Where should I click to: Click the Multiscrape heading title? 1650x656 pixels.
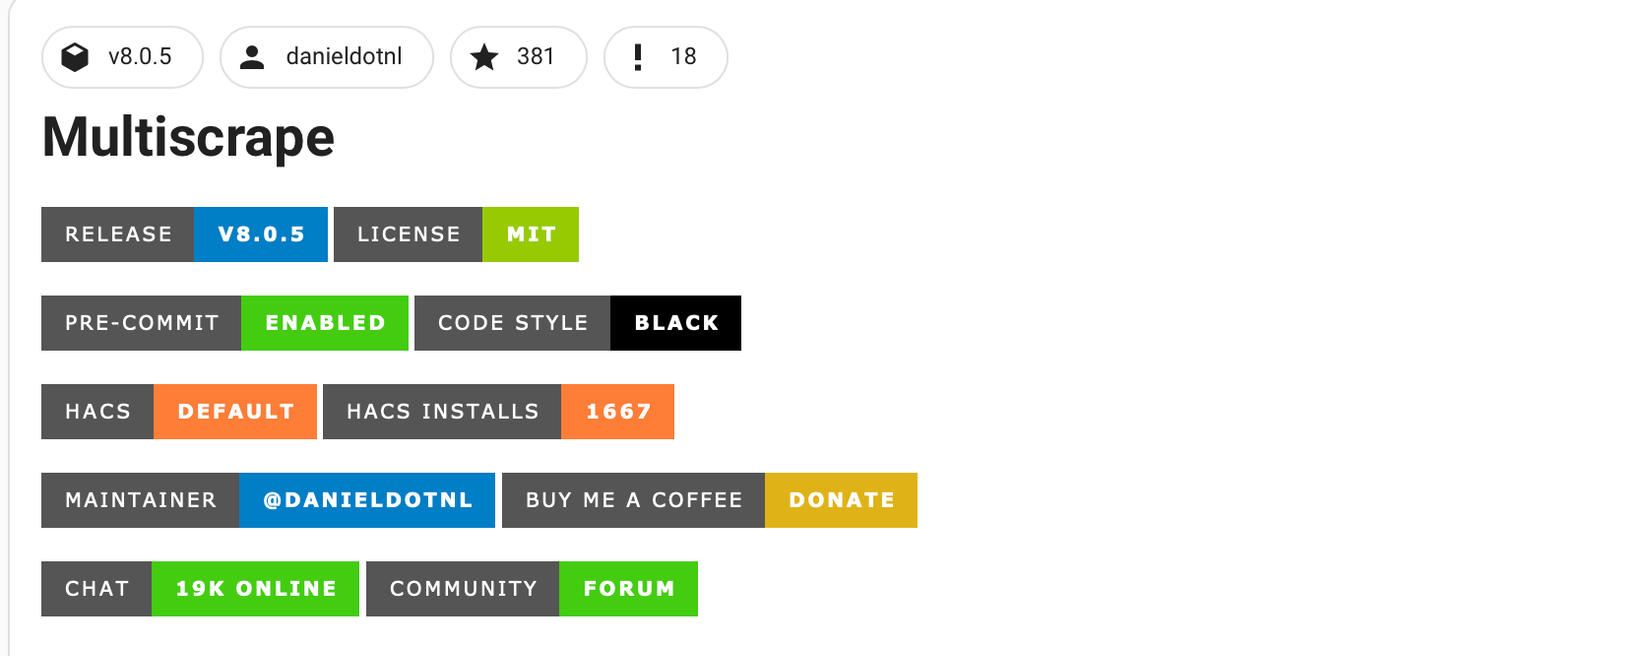[x=188, y=137]
